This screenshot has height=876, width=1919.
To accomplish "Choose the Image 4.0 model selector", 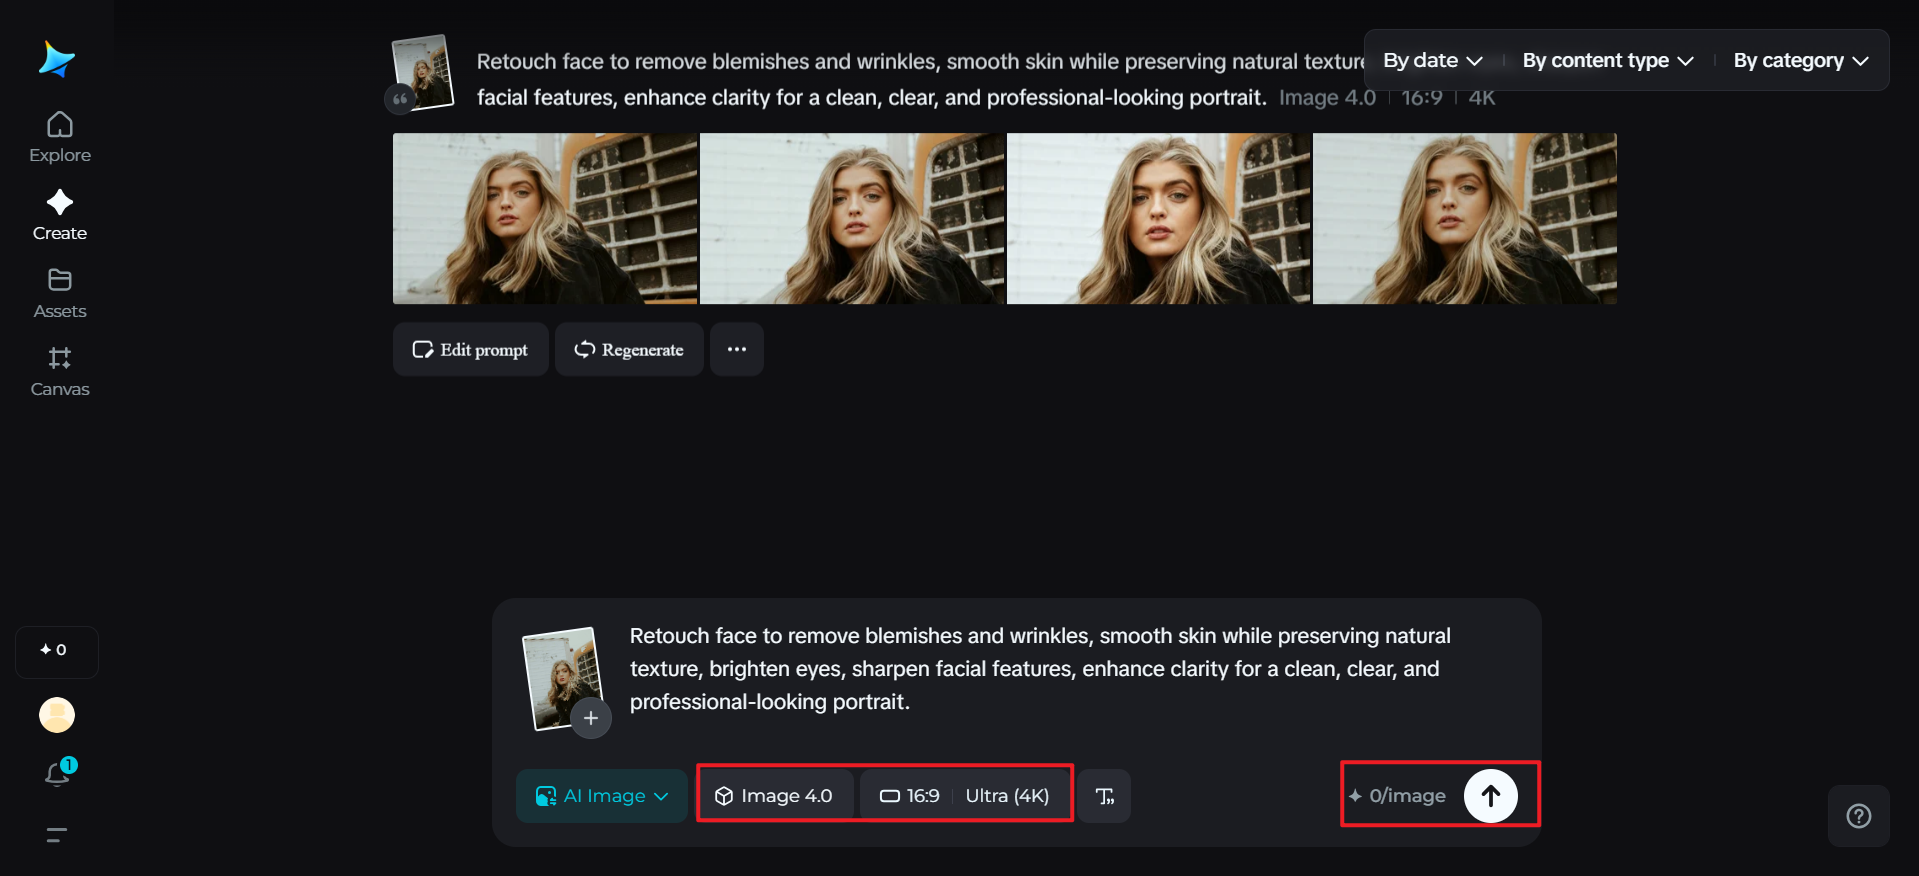I will (x=775, y=796).
